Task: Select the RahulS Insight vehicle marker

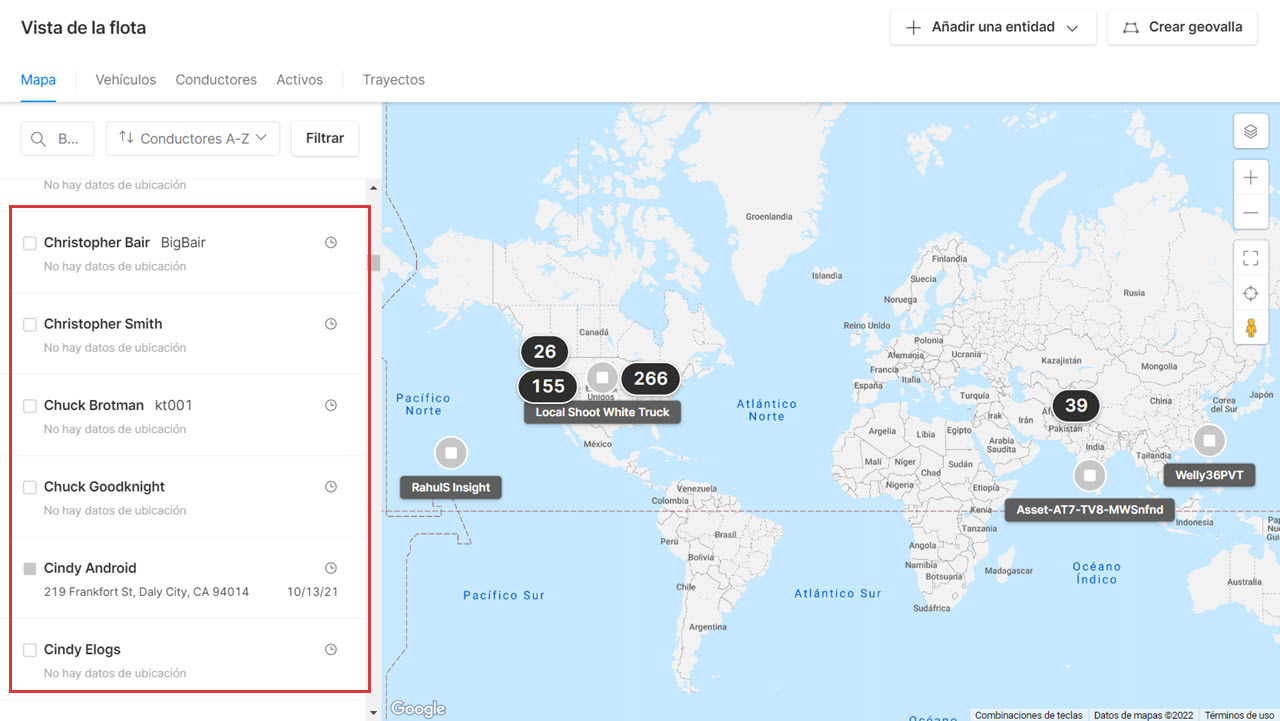Action: pyautogui.click(x=450, y=452)
